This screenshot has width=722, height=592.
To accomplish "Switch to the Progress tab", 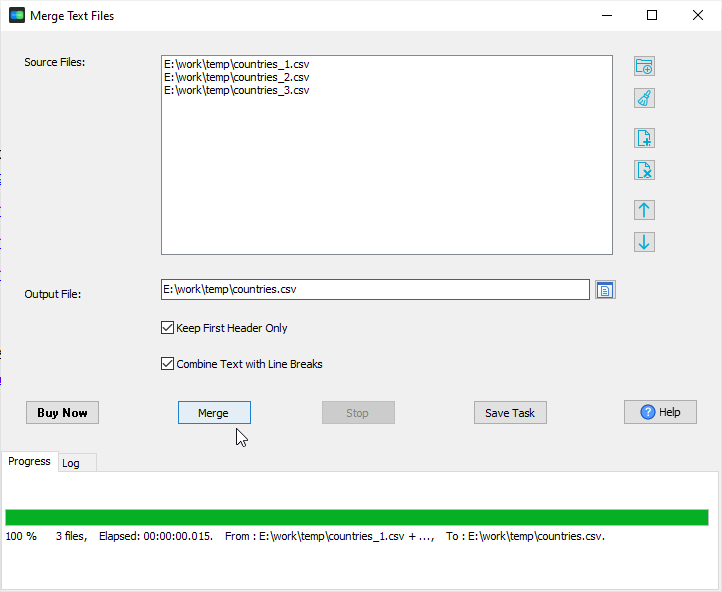I will (29, 461).
